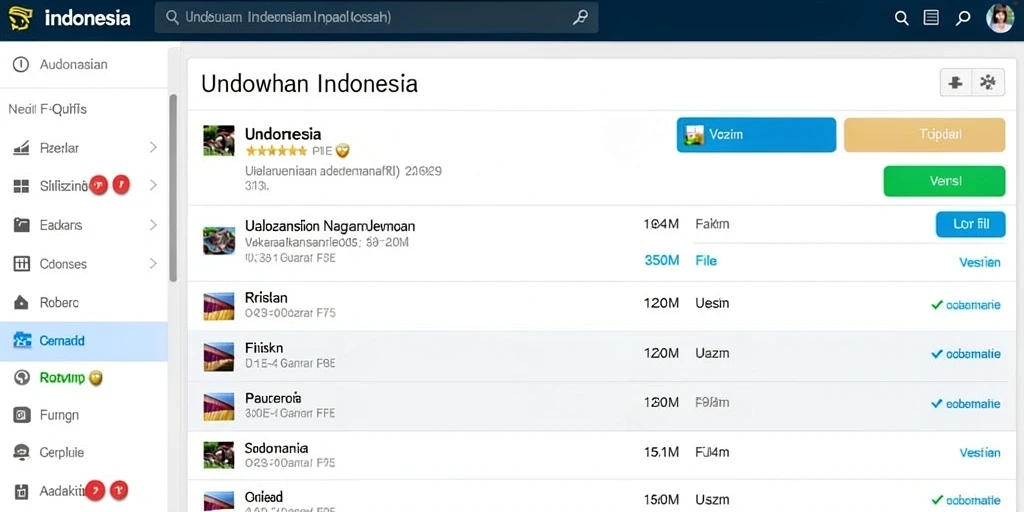
Task: Open search icon in top-right header
Action: [901, 18]
